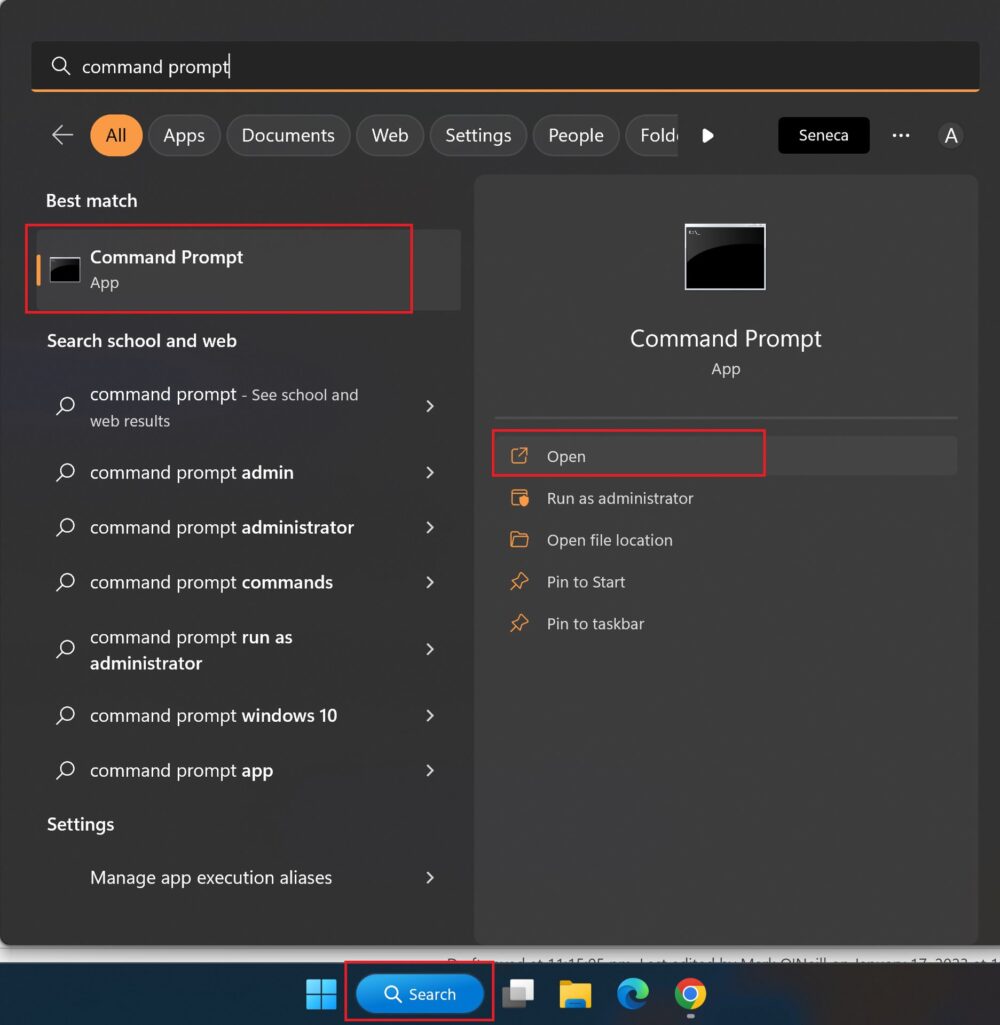The image size is (1000, 1025).
Task: Open File Explorer from the taskbar
Action: [x=575, y=994]
